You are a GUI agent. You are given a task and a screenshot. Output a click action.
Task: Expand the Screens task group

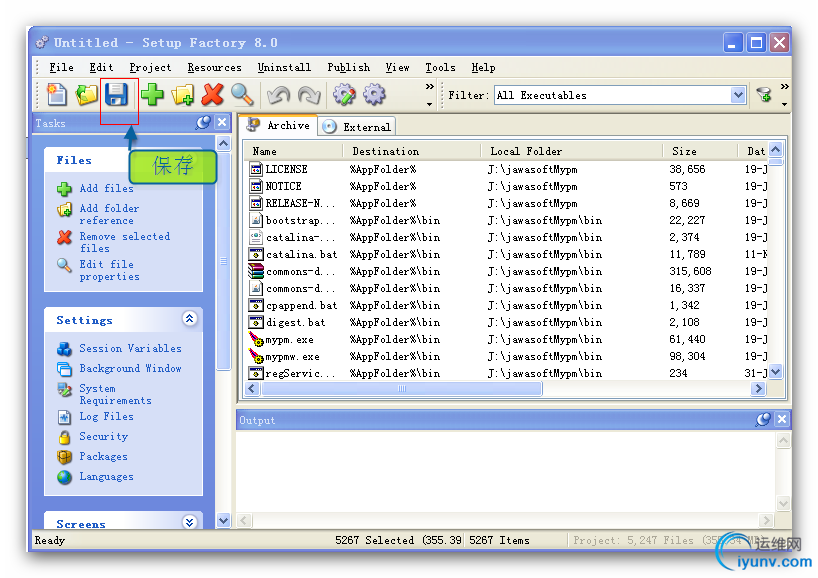pos(190,522)
